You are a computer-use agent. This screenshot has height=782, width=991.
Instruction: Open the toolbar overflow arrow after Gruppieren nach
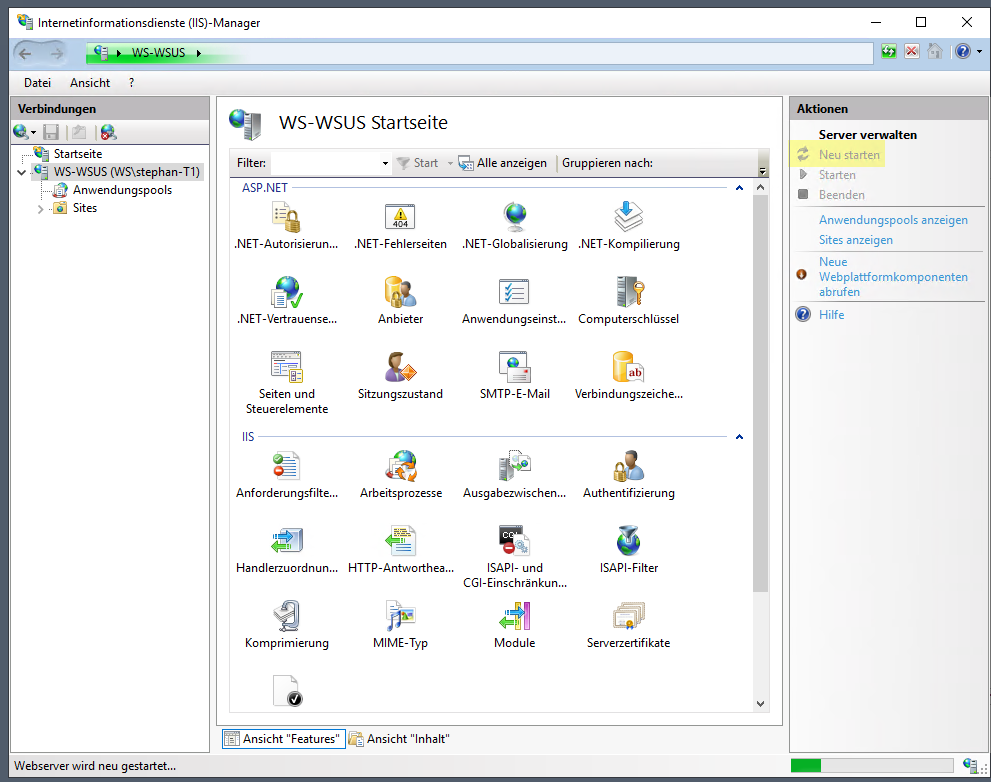click(762, 171)
